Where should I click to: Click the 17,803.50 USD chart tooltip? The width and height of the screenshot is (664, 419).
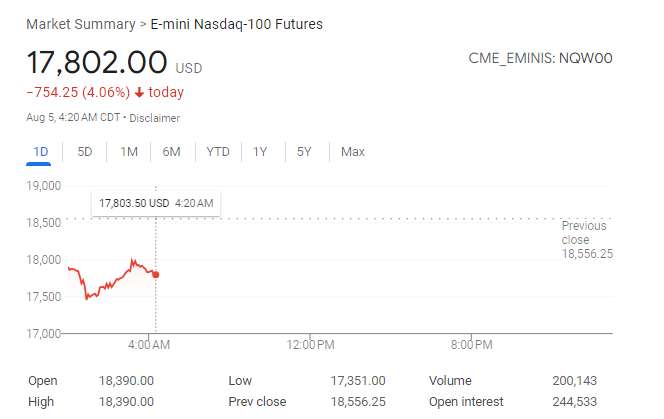pos(155,203)
